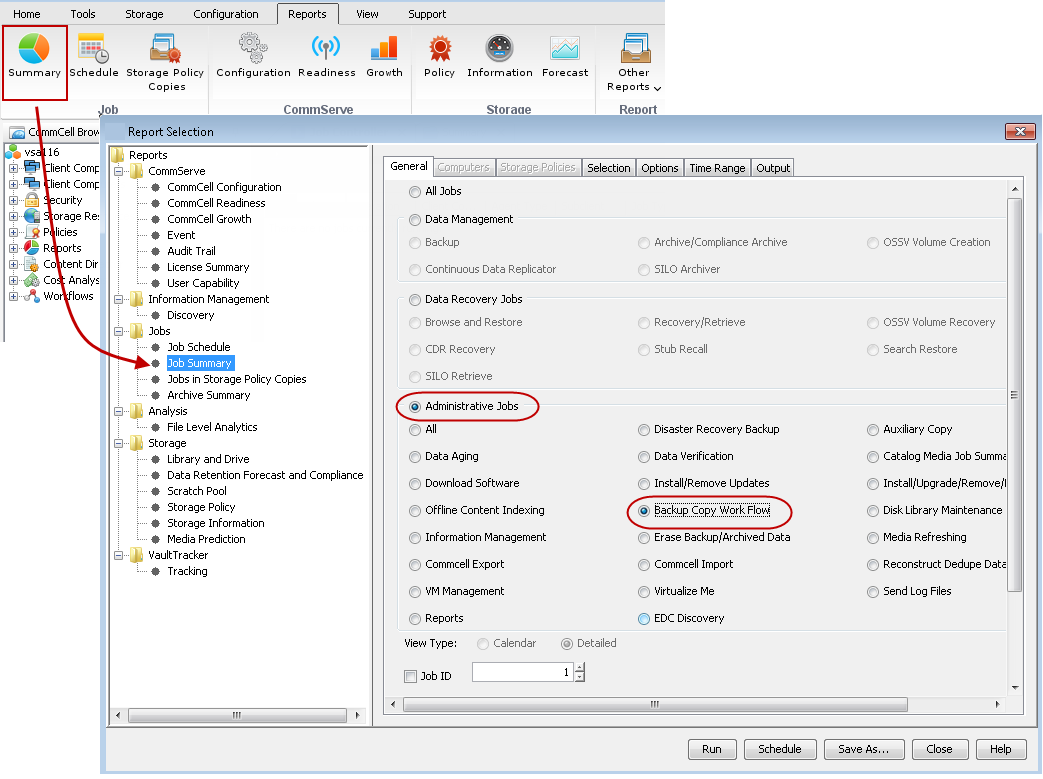The image size is (1043, 779).
Task: Select the Data Management radio button
Action: 415,220
